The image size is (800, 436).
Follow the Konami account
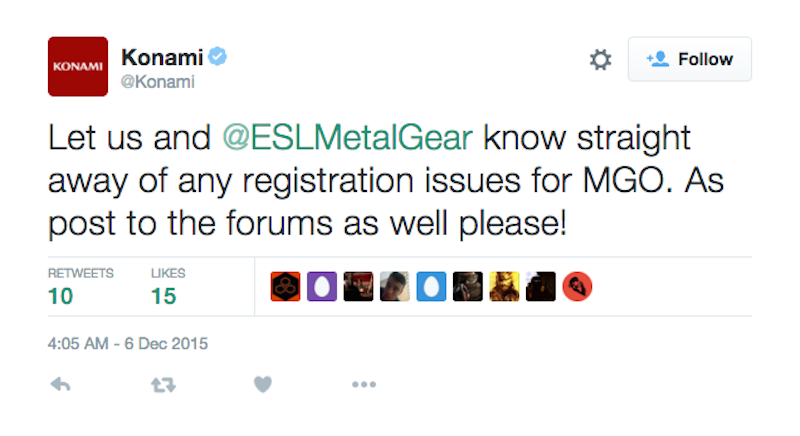point(689,60)
